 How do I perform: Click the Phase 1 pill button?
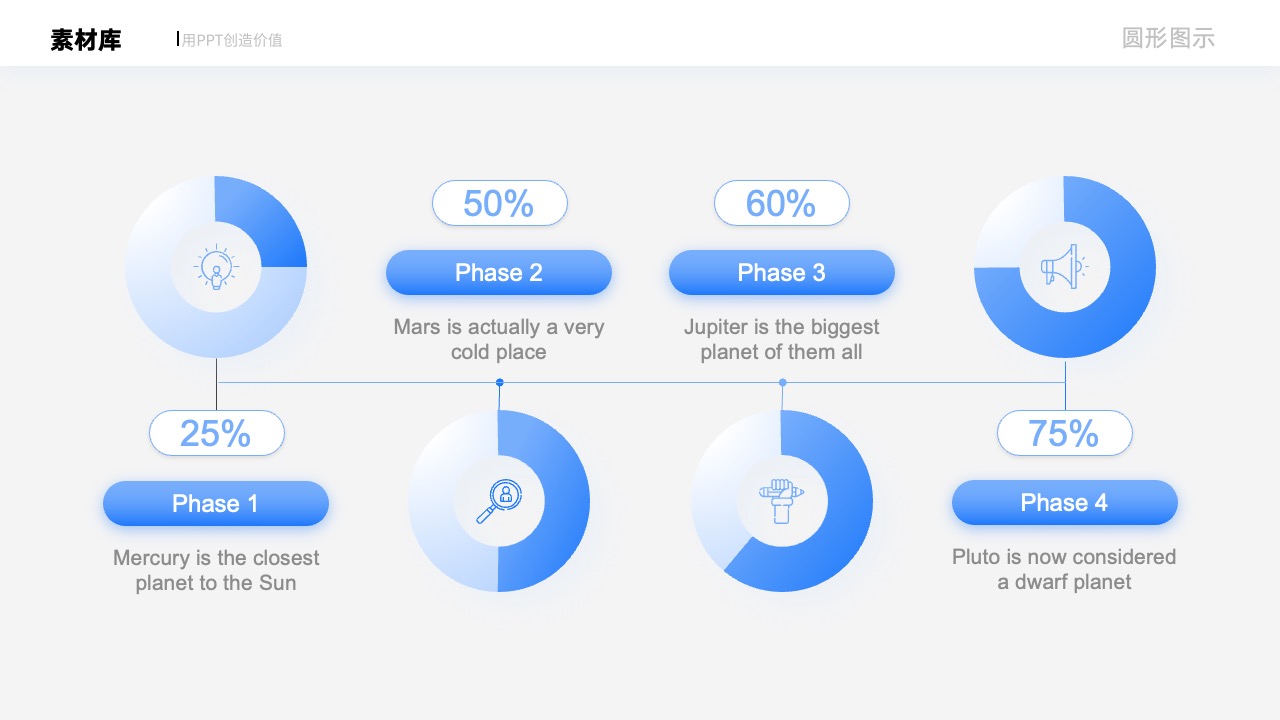click(x=216, y=503)
